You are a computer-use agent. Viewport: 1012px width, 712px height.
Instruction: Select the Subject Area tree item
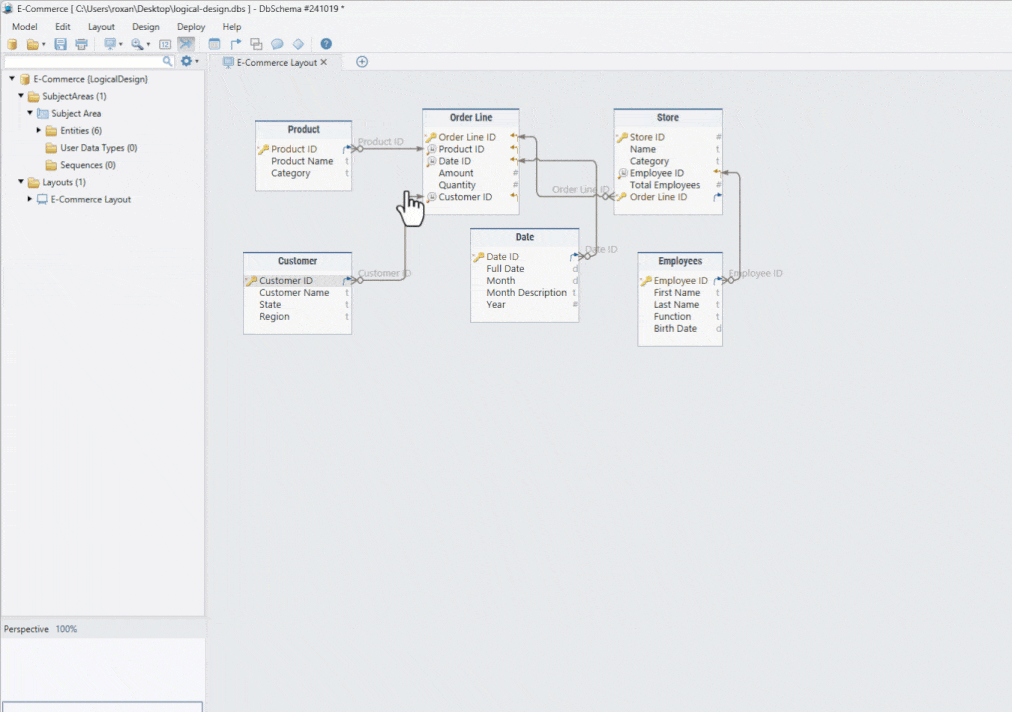click(x=76, y=114)
